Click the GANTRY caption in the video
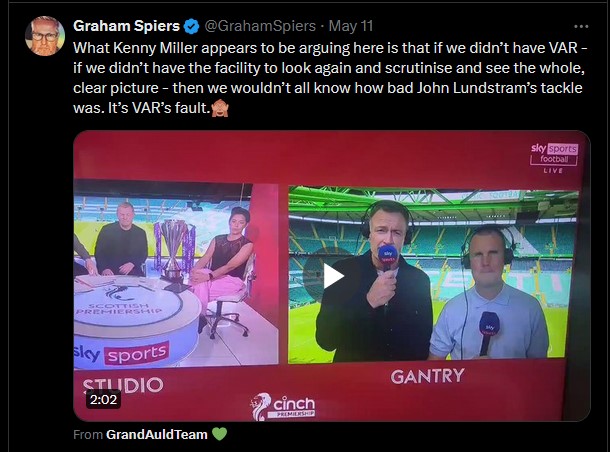The height and width of the screenshot is (452, 610). [x=428, y=376]
